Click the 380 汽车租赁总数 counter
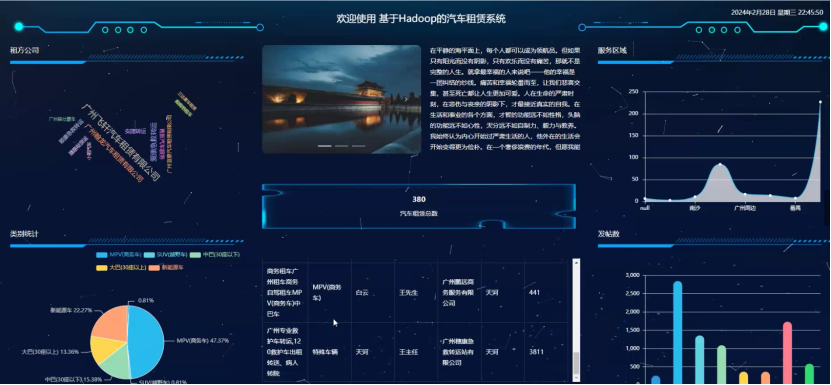Screen dimensions: 831x385 coord(419,206)
